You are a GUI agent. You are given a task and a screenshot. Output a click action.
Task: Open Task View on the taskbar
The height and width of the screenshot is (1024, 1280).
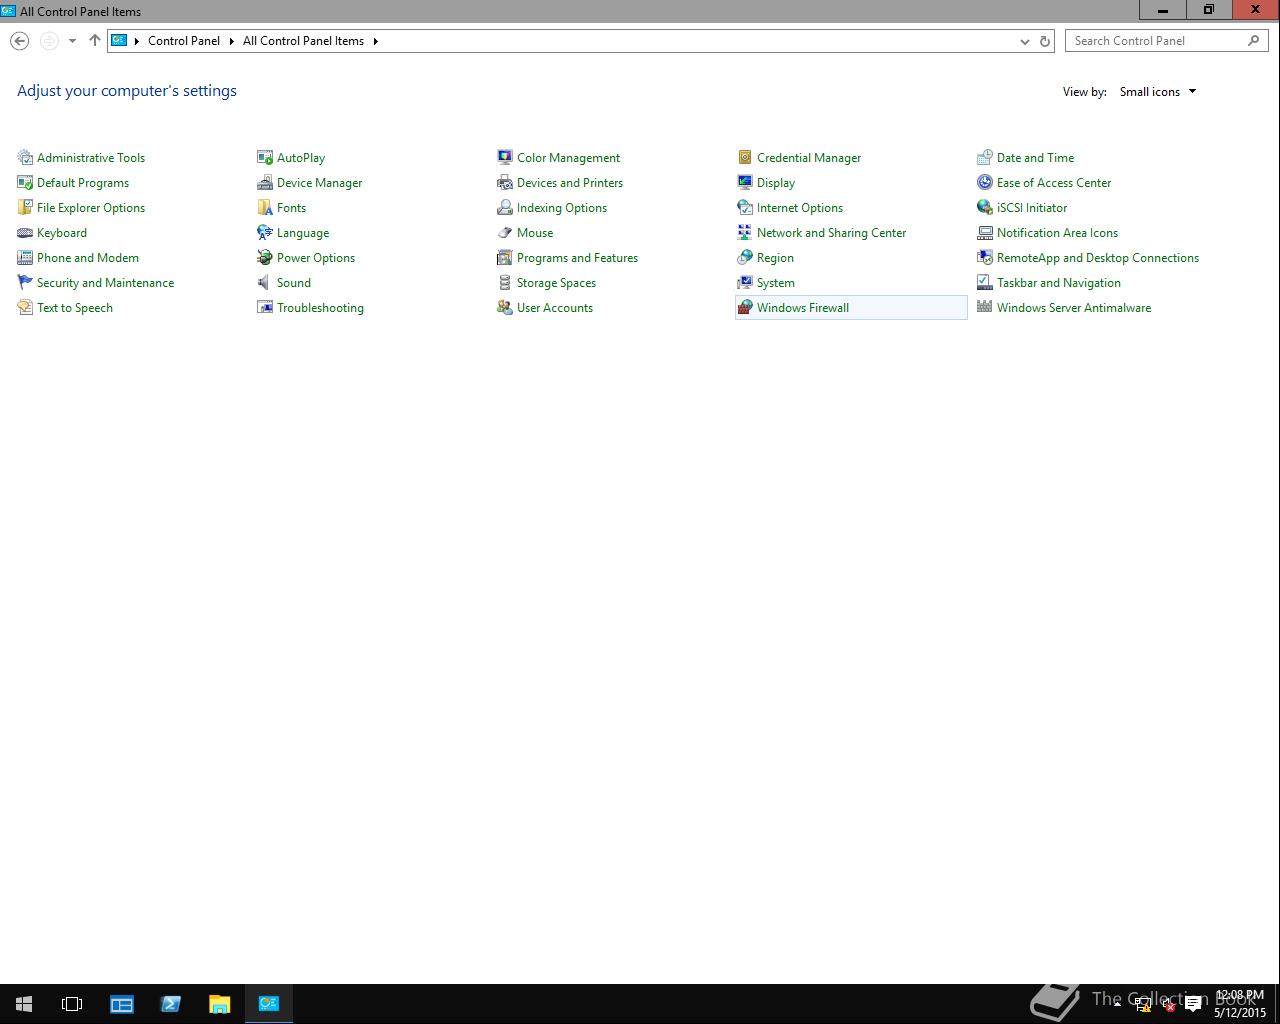(72, 1004)
